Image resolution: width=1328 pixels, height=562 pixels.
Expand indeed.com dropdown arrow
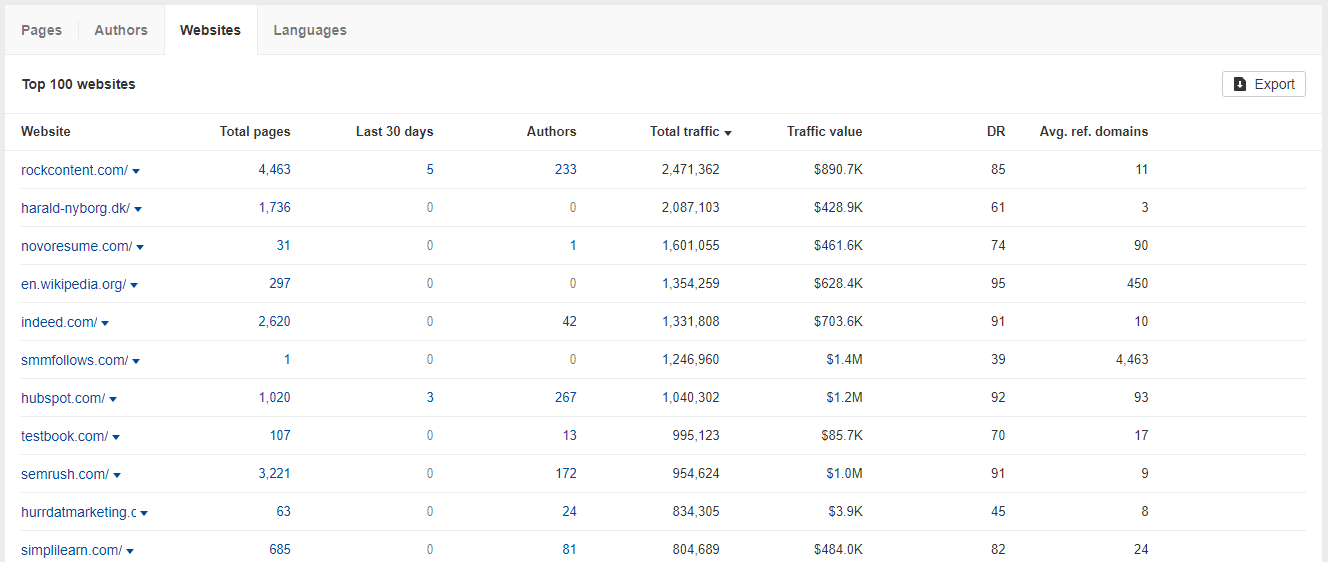click(x=105, y=323)
